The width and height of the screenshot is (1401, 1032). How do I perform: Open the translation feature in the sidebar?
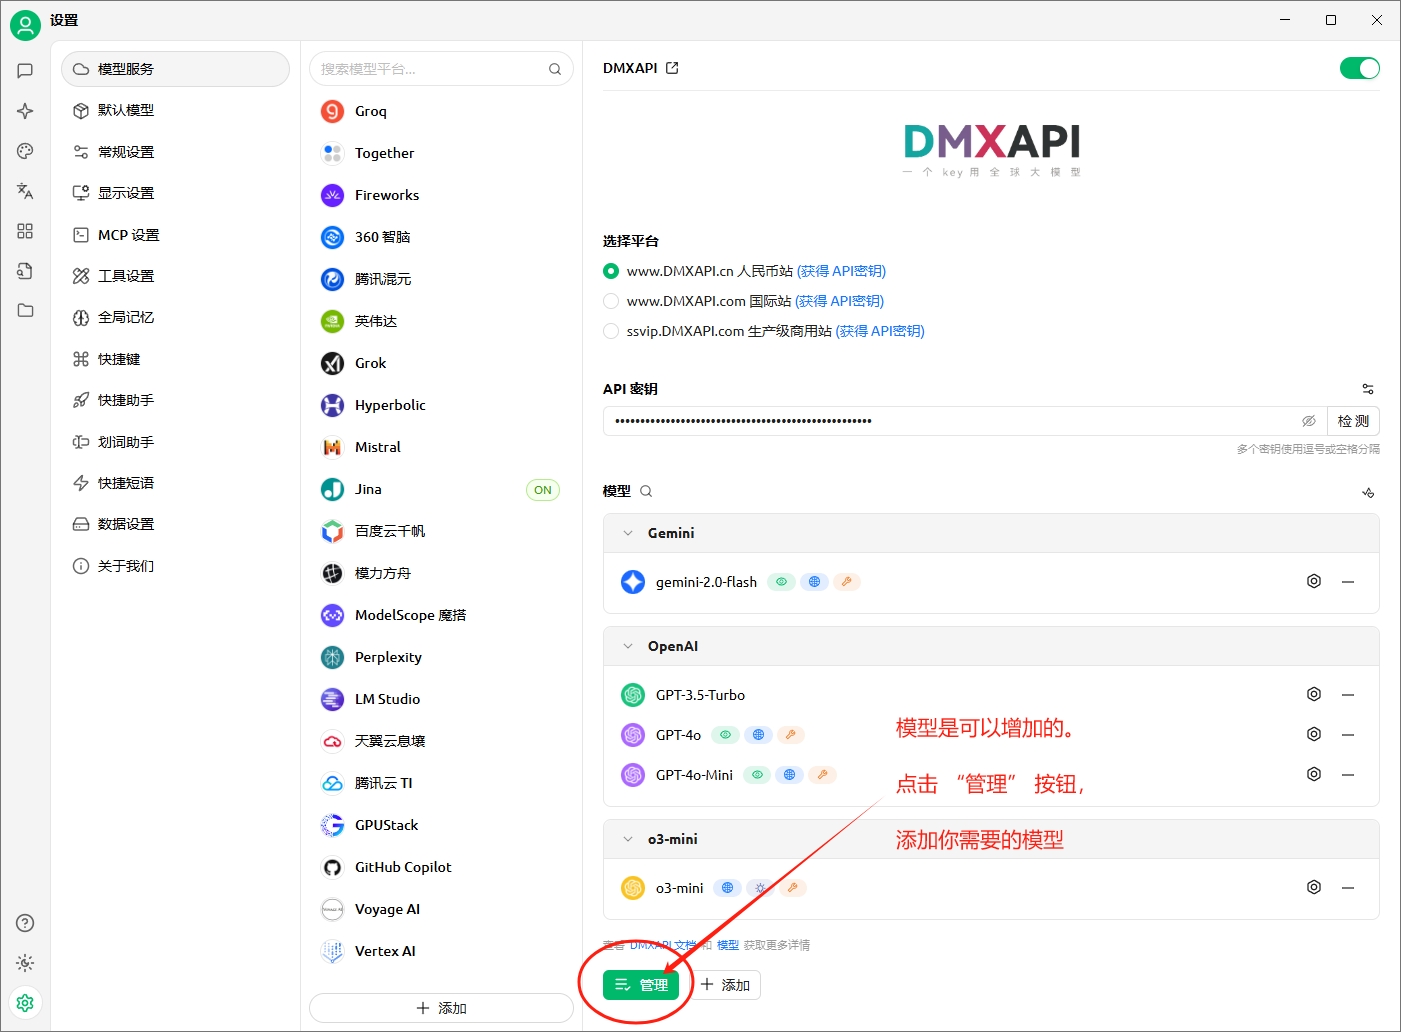[x=25, y=191]
